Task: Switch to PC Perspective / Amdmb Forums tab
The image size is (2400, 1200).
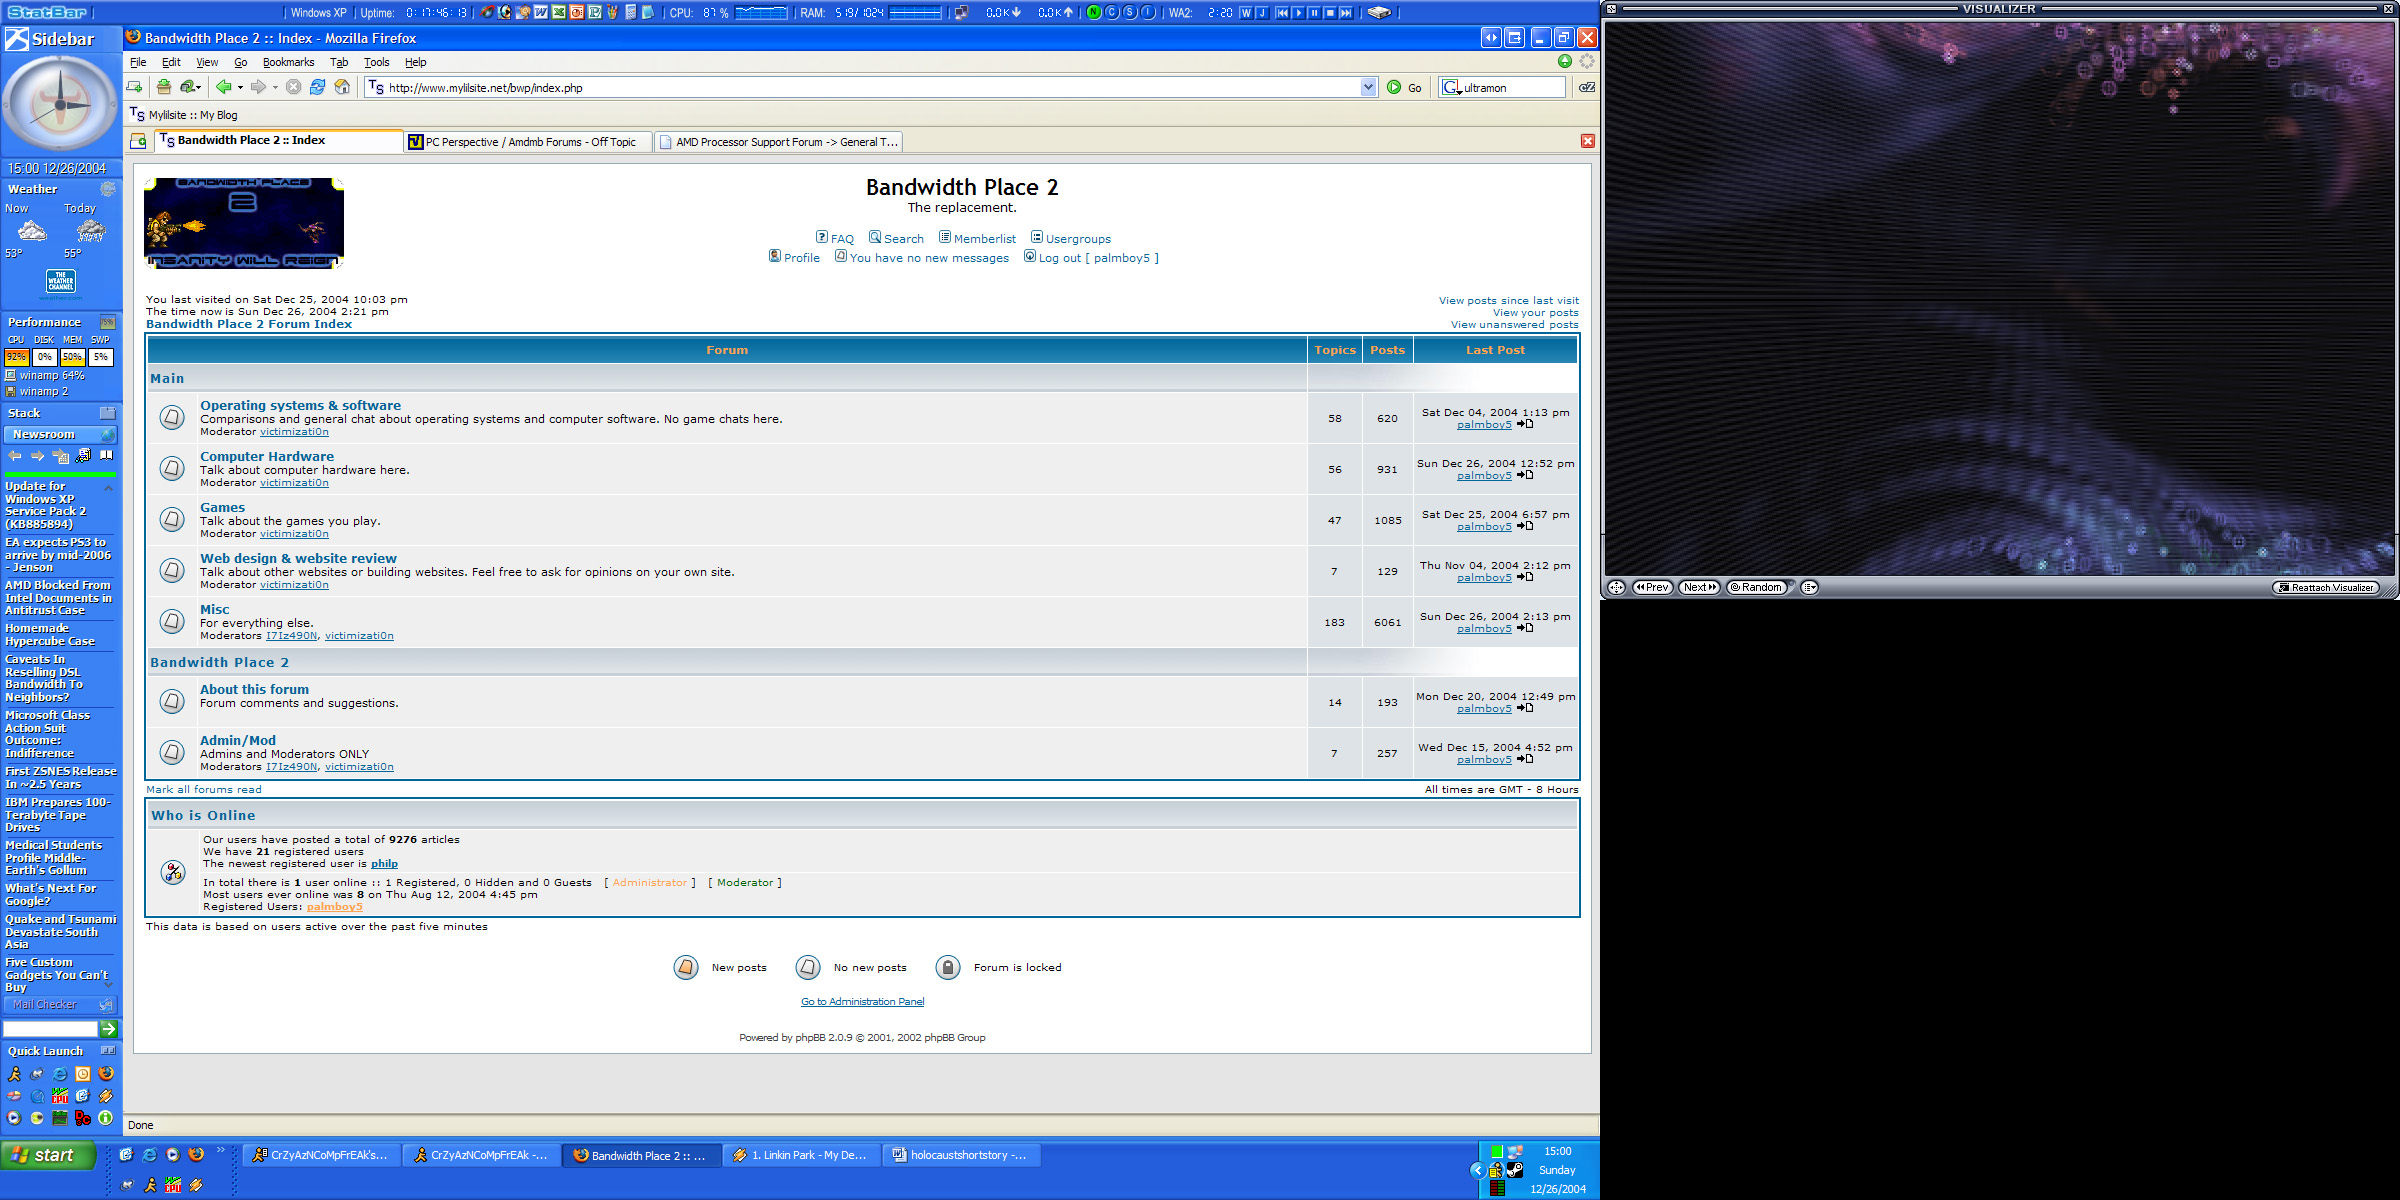Action: pos(529,142)
